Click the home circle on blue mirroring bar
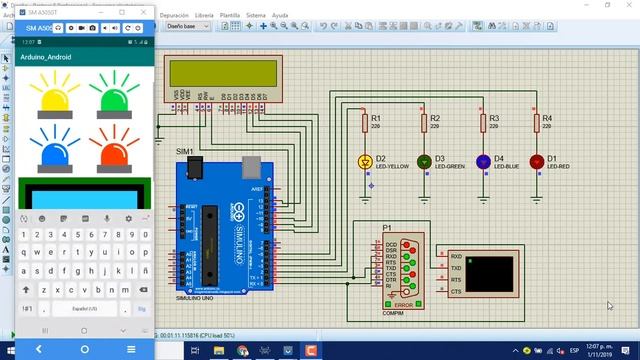 [85, 349]
